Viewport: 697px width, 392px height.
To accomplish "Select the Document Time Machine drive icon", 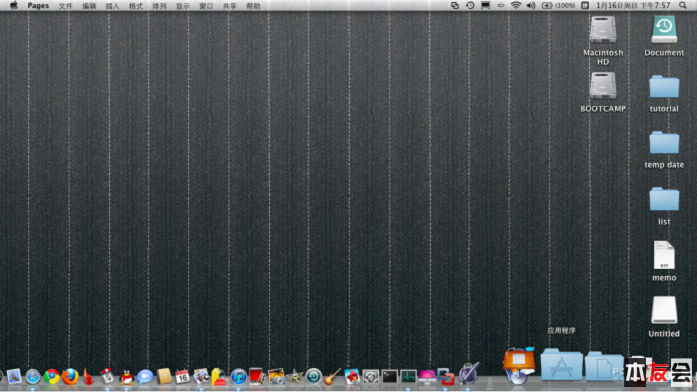I will tap(664, 29).
